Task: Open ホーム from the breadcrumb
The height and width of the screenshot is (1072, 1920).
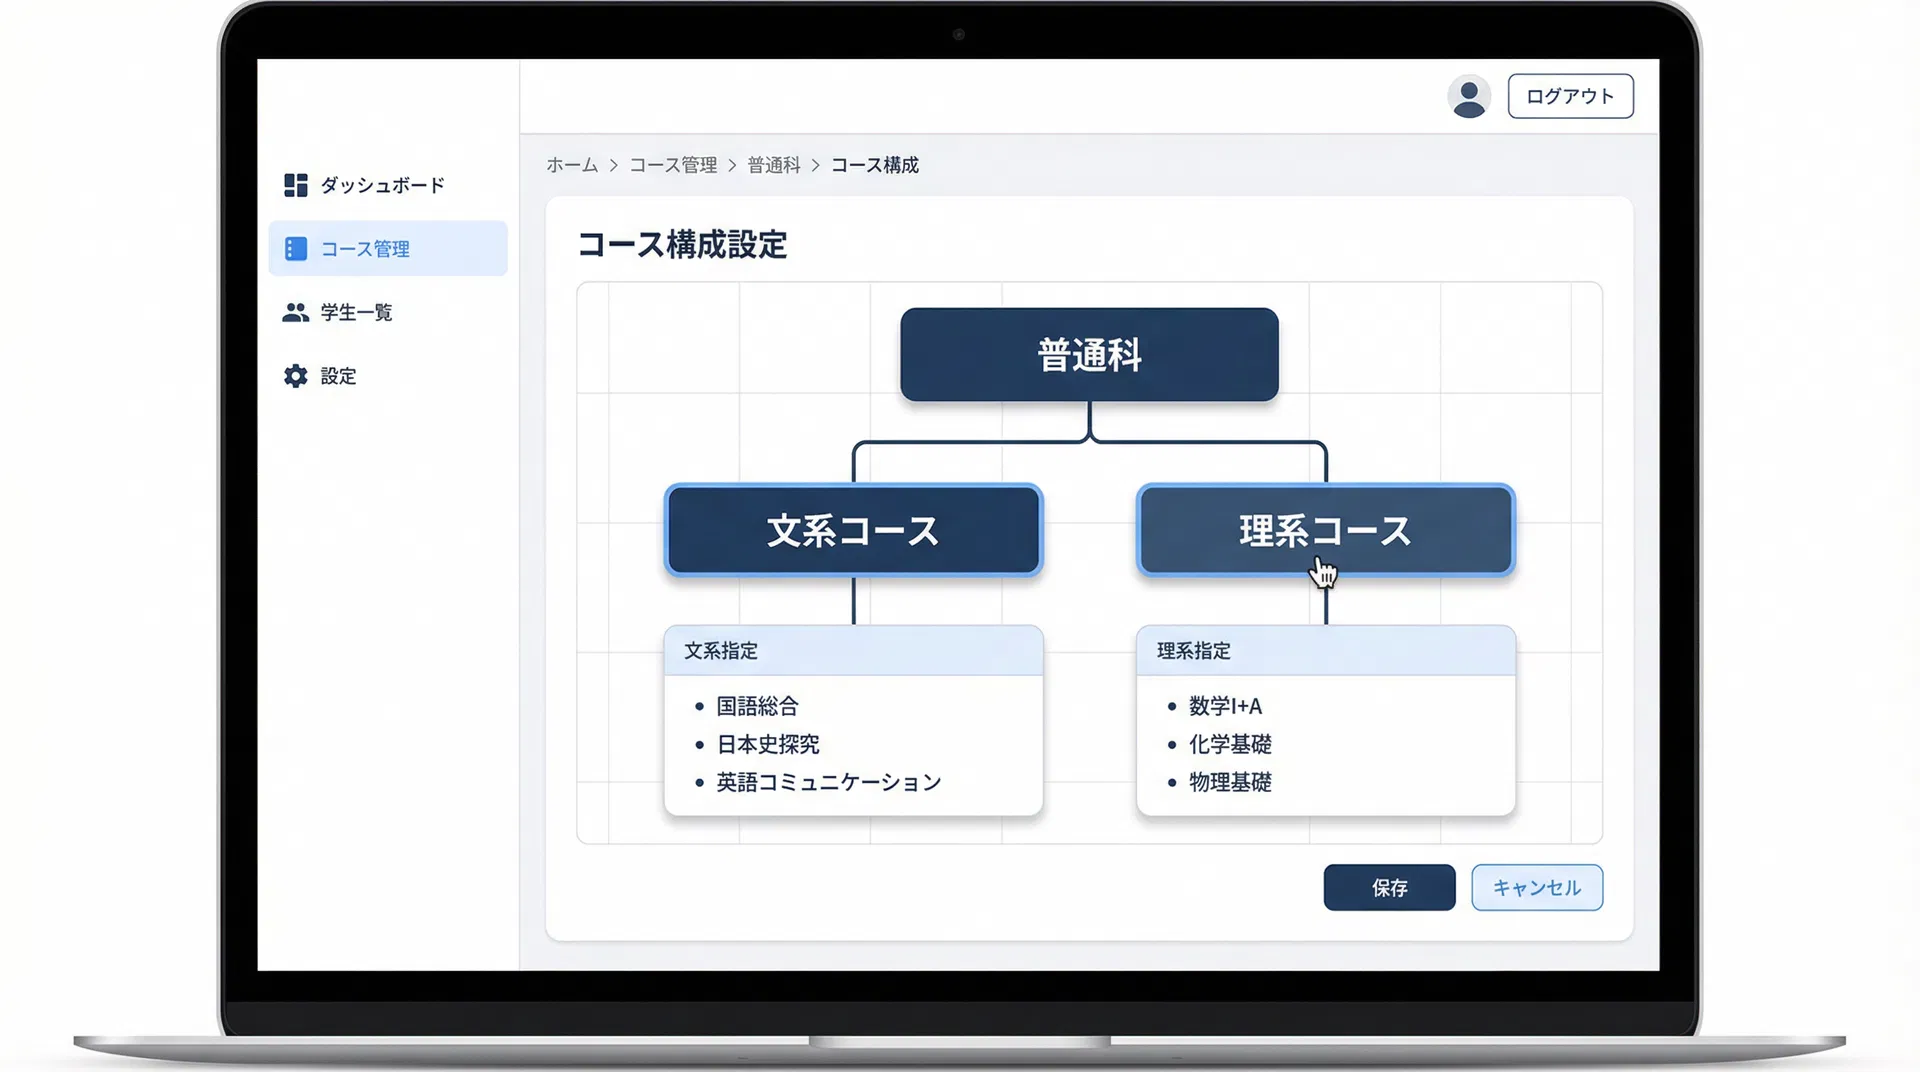Action: [x=571, y=165]
